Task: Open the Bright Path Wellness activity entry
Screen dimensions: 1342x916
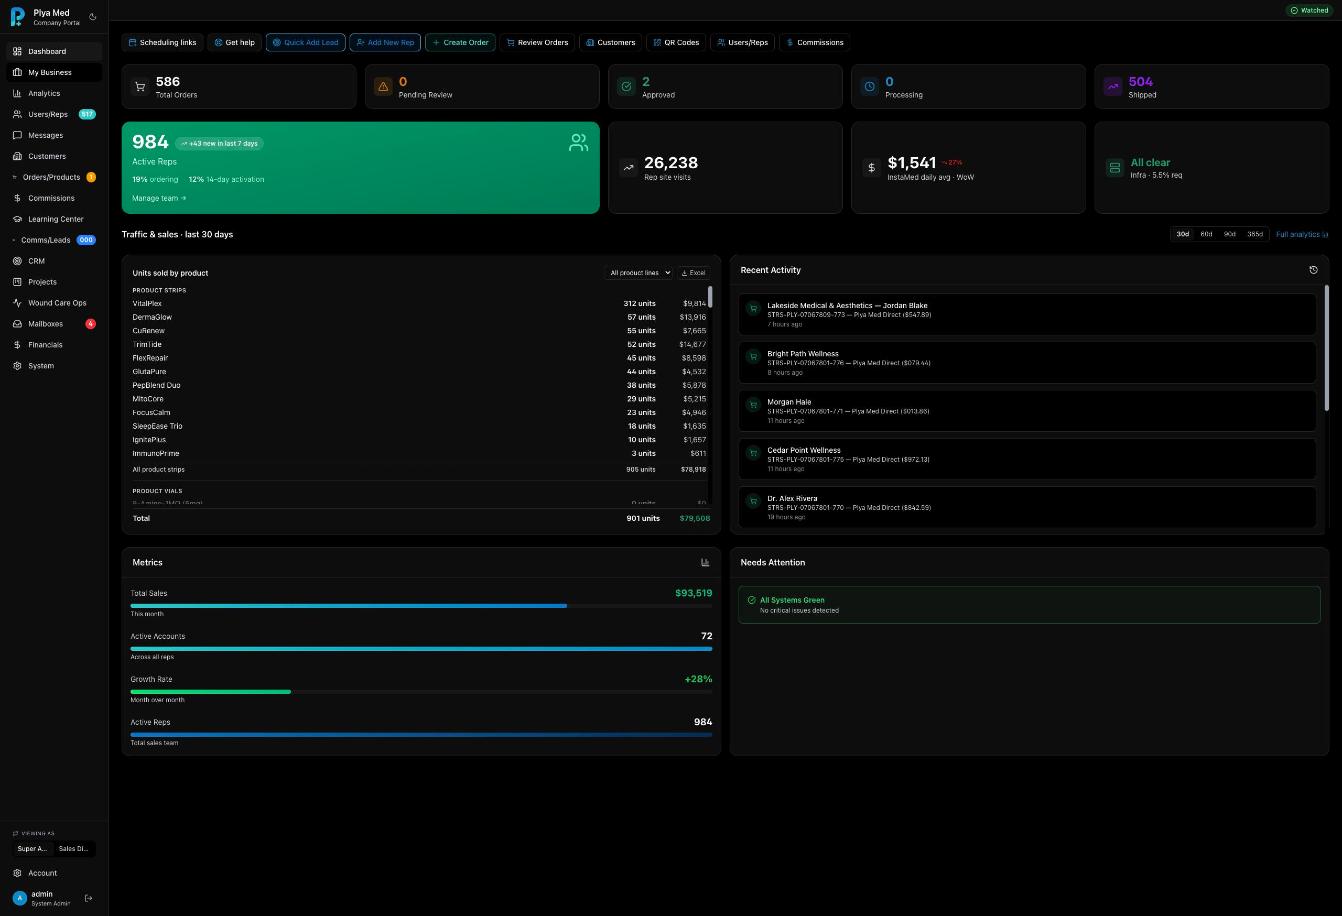Action: 1028,362
